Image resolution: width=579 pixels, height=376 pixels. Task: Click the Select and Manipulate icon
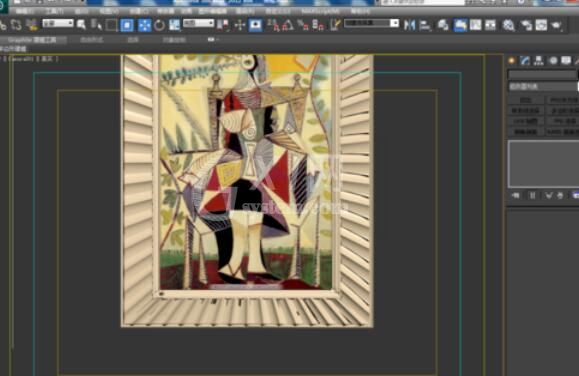tap(240, 25)
